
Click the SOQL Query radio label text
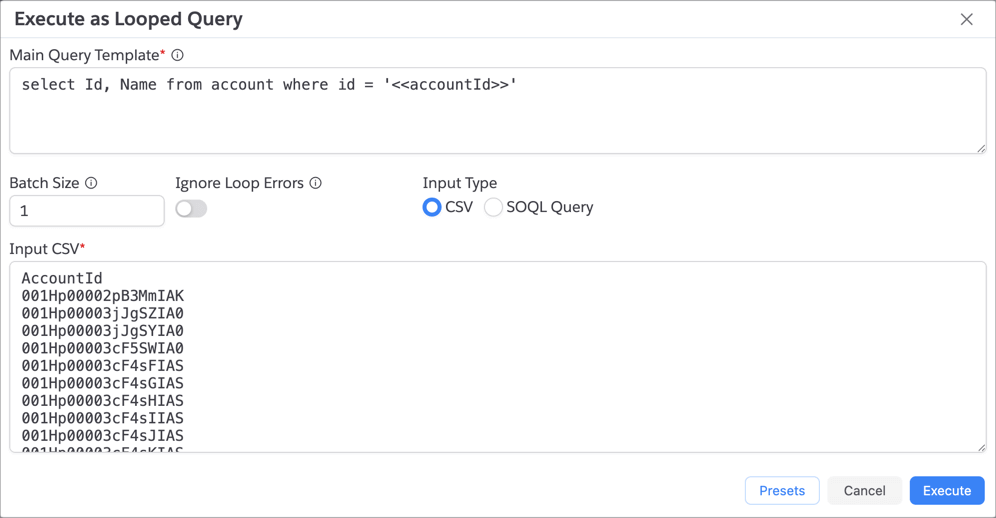tap(549, 207)
